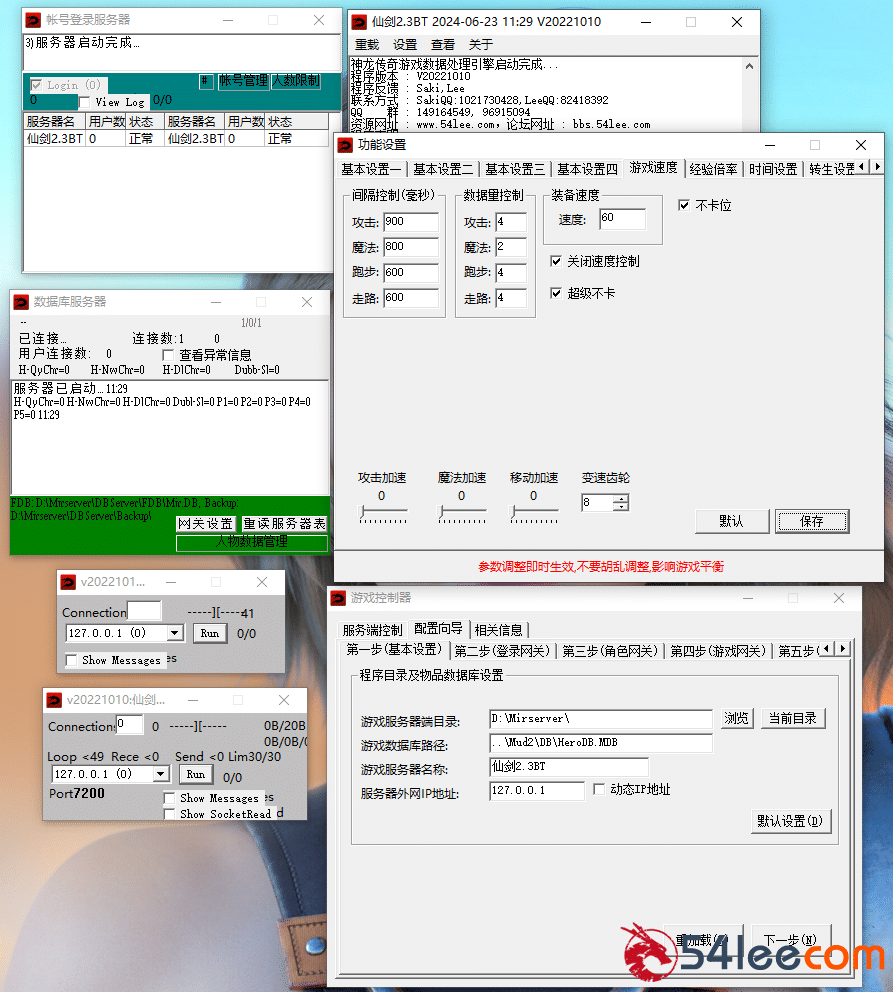The height and width of the screenshot is (992, 893).
Task: Click the 数据库服务器 window title icon
Action: coord(22,302)
